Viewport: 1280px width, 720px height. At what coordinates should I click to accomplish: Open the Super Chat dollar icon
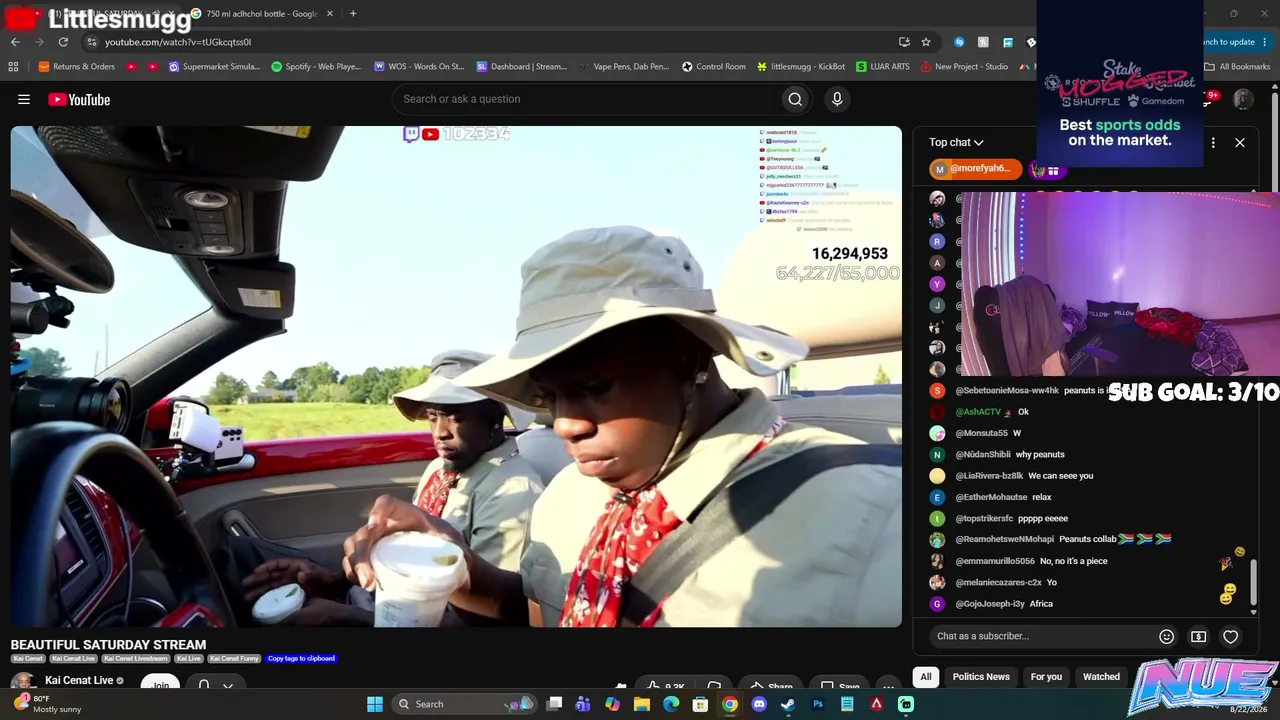(1198, 636)
